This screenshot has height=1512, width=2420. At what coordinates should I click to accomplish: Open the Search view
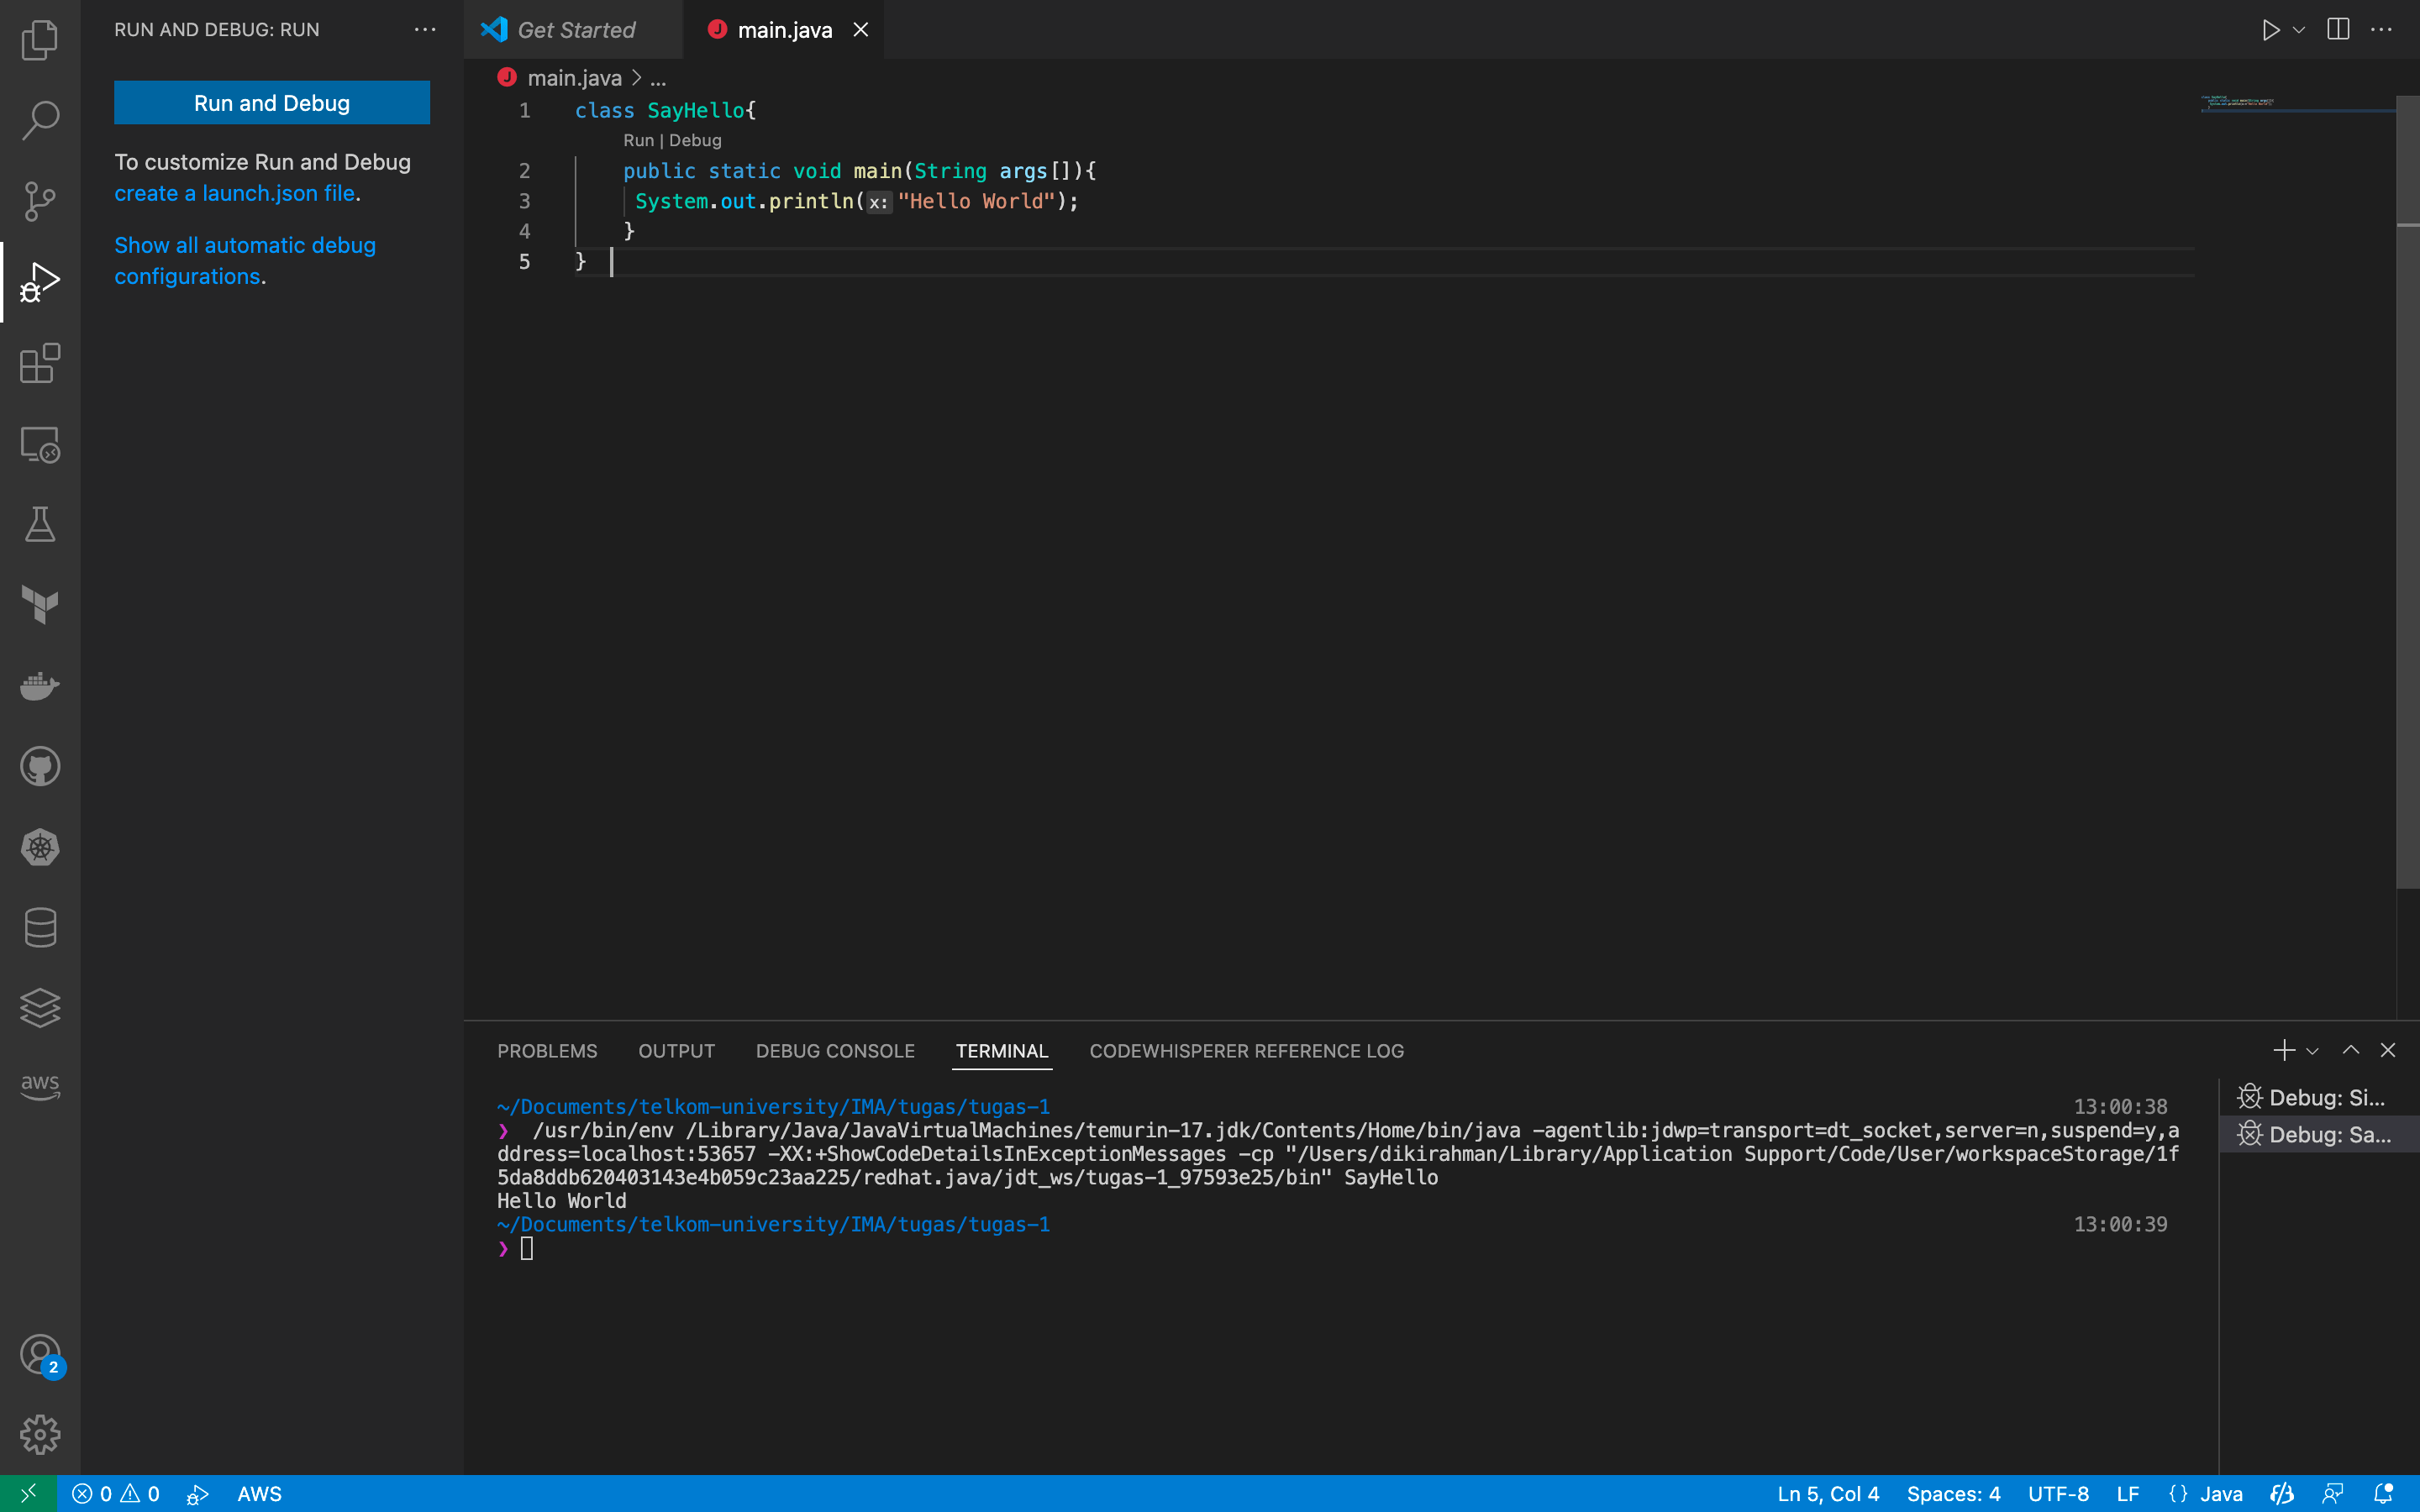pyautogui.click(x=40, y=120)
